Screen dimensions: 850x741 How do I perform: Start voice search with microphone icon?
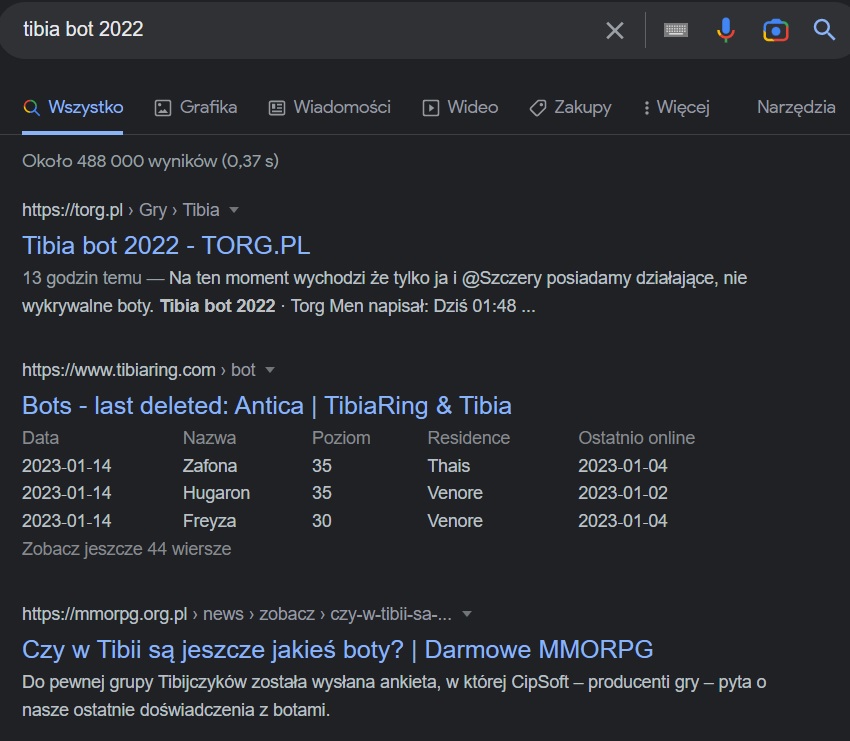click(x=726, y=30)
